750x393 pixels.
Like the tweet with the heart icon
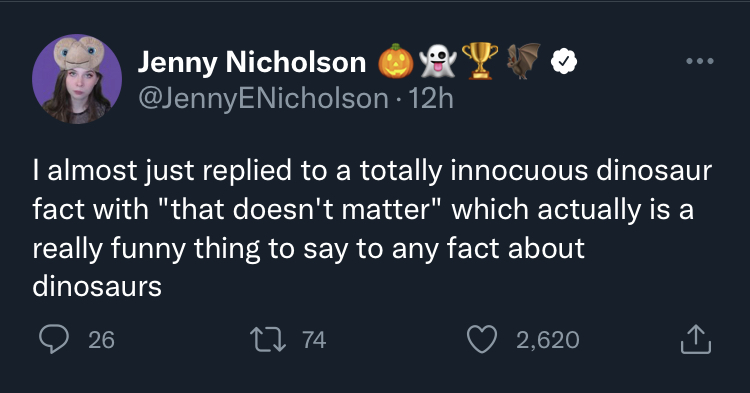click(482, 339)
